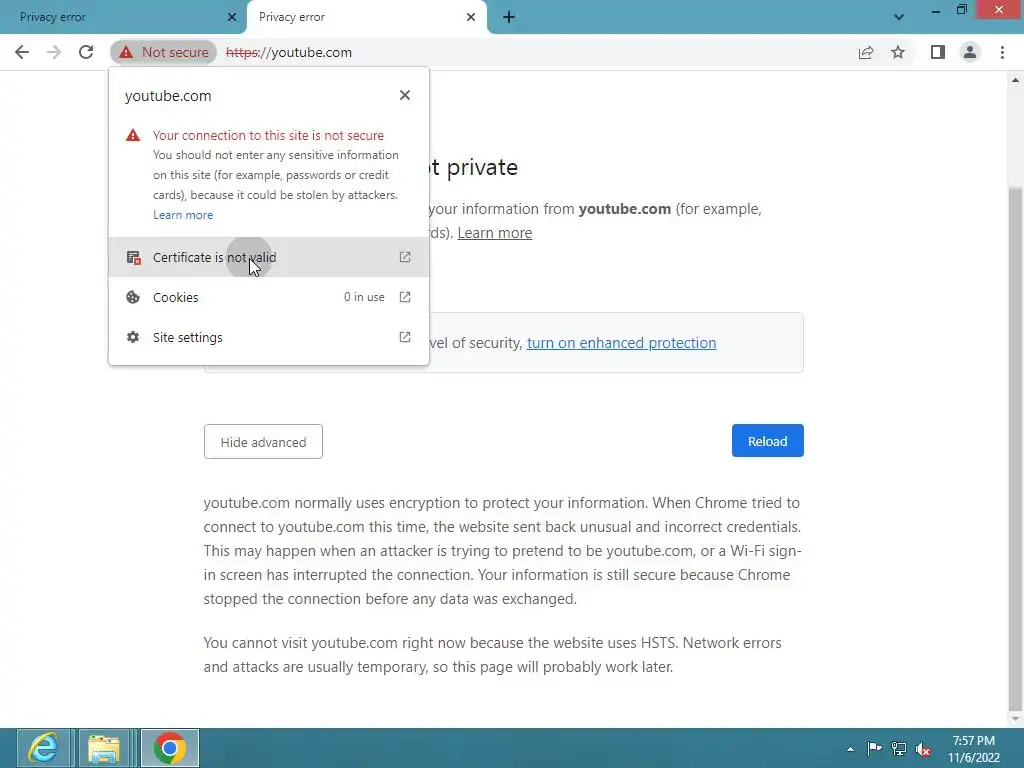This screenshot has height=768, width=1024.
Task: Go back using the browser back arrow
Action: click(22, 52)
